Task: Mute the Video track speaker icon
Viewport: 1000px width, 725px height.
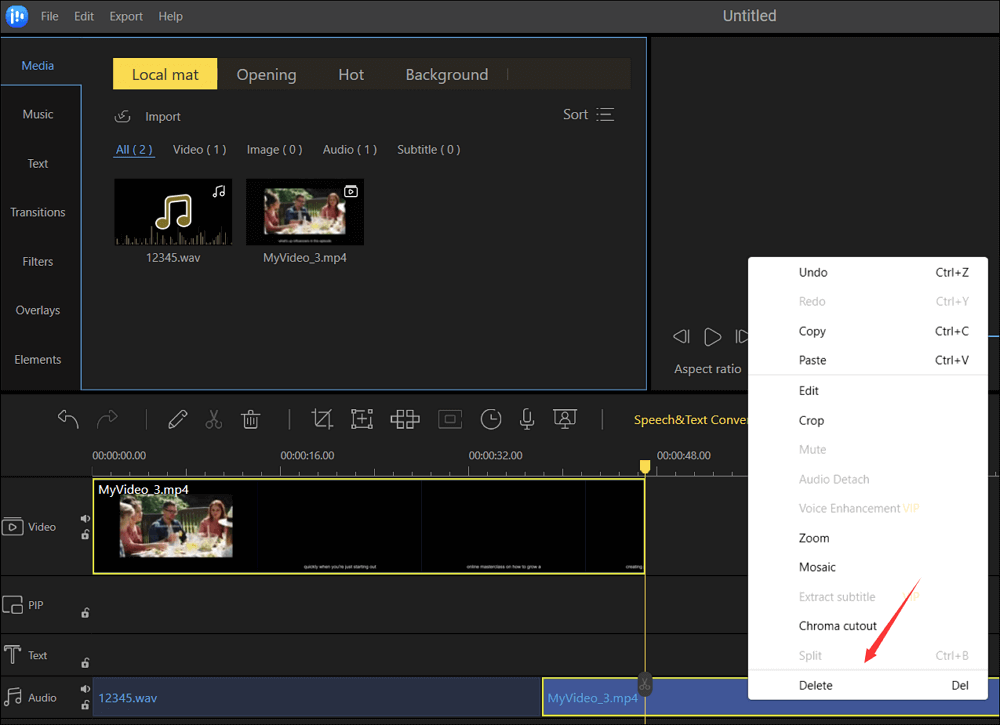Action: coord(85,519)
